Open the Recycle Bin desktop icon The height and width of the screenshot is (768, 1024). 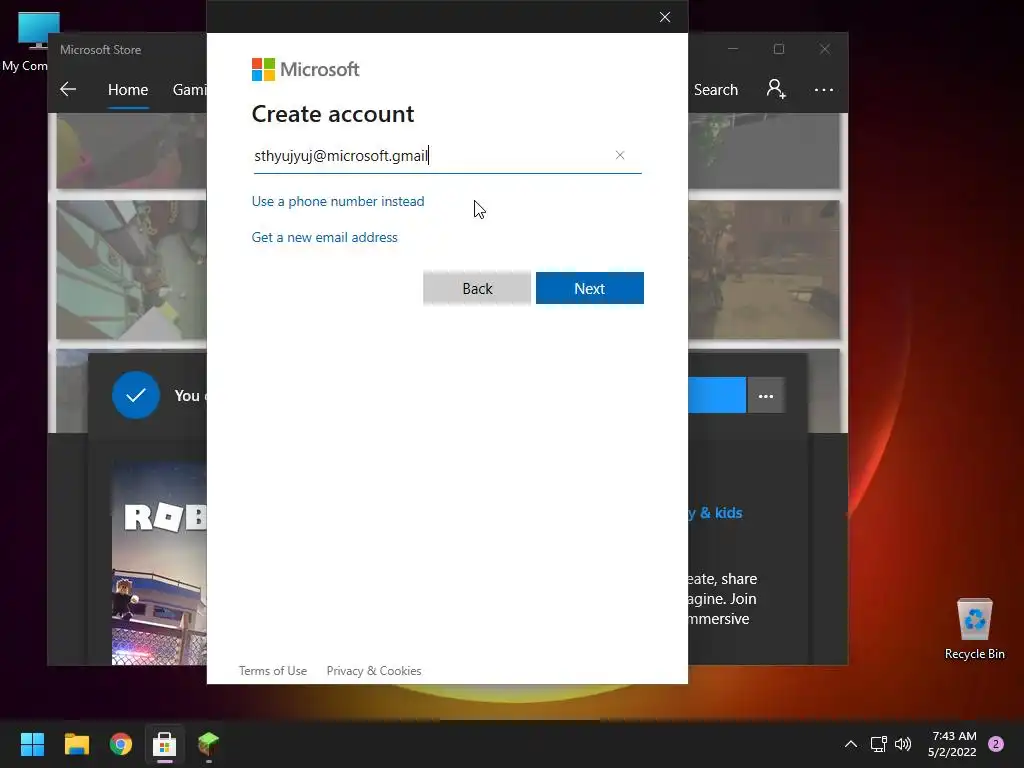pyautogui.click(x=974, y=629)
